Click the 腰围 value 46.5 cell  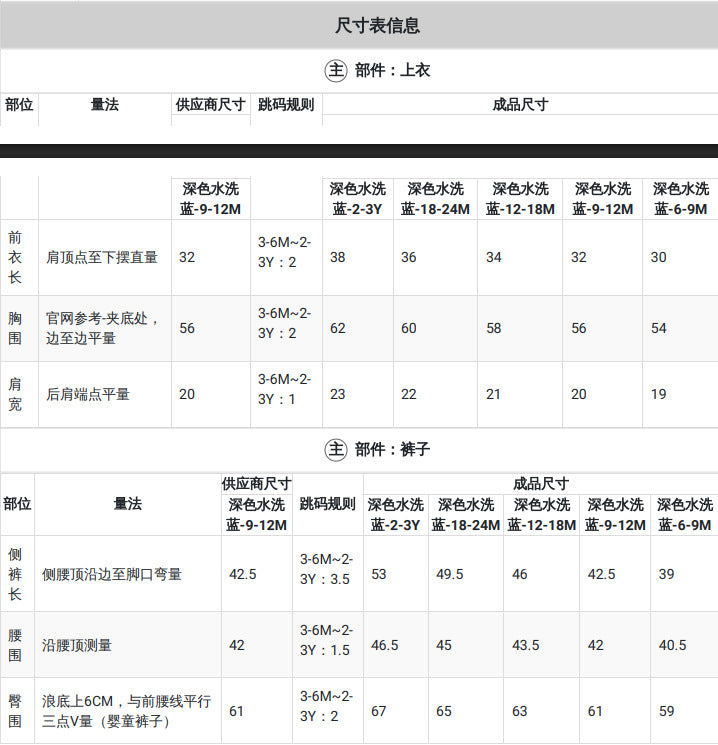tap(396, 645)
